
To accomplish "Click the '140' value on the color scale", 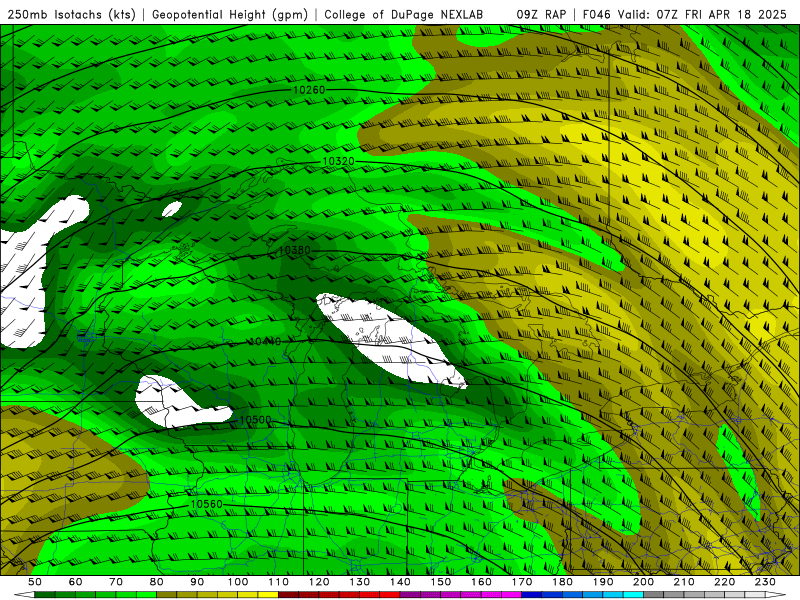I will [400, 582].
